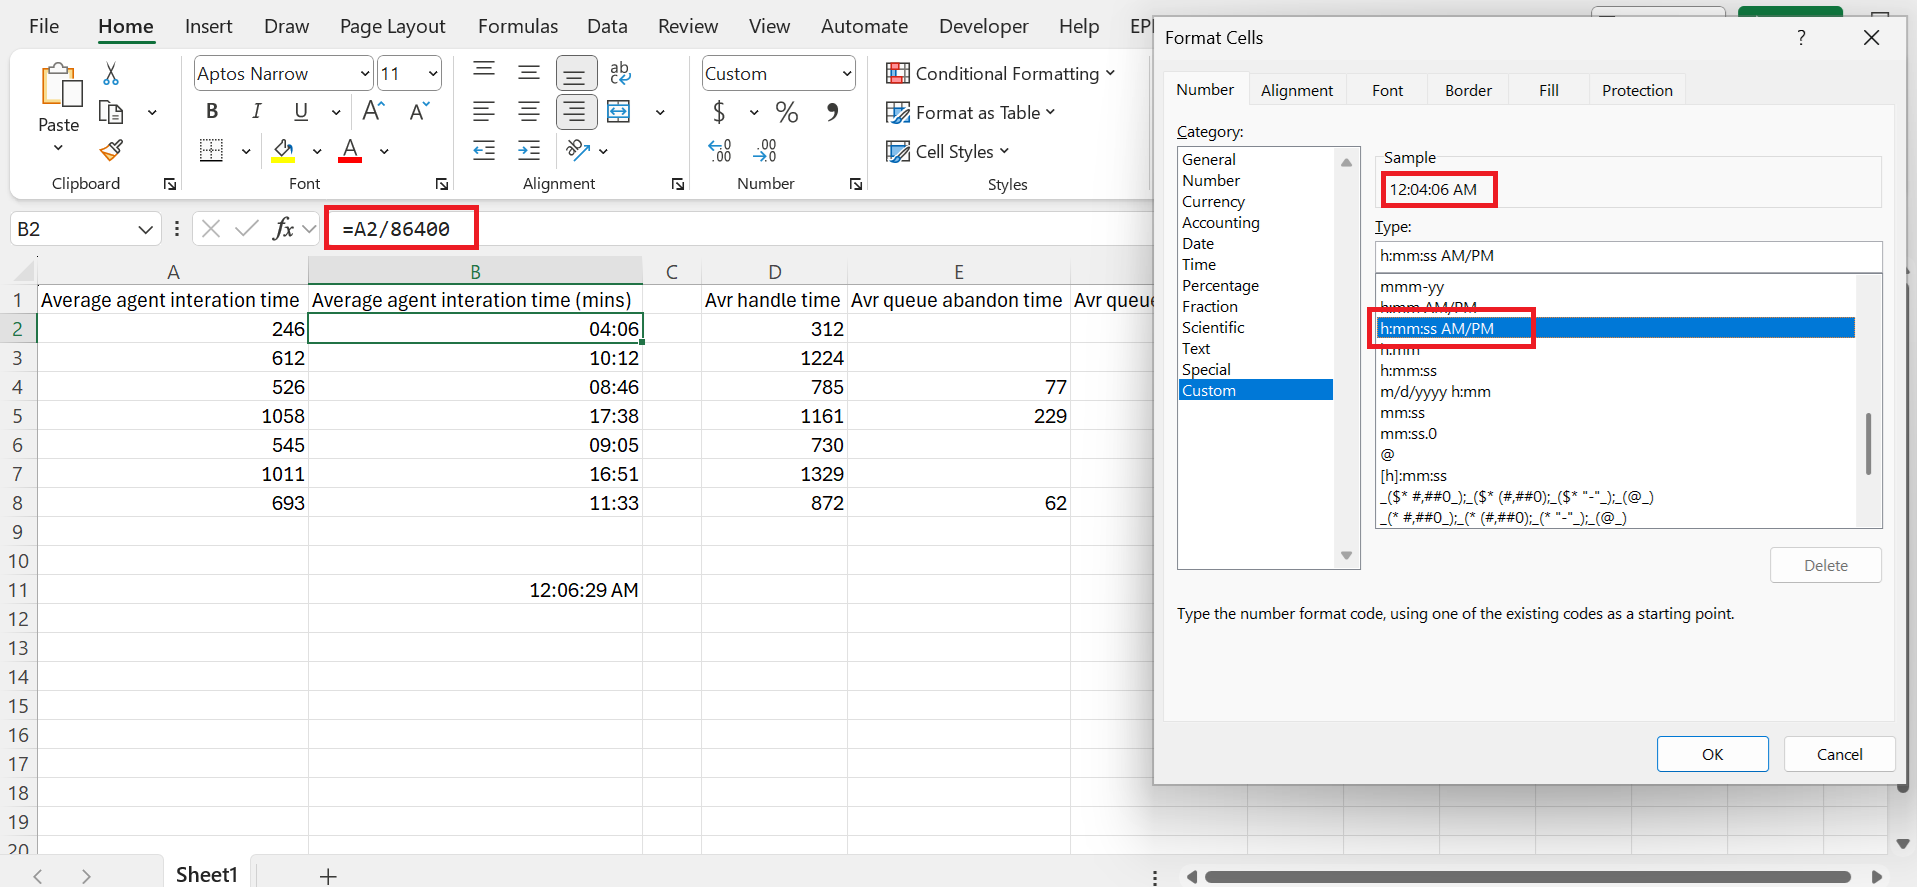Viewport: 1917px width, 887px height.
Task: Toggle Italic formatting
Action: tap(257, 112)
